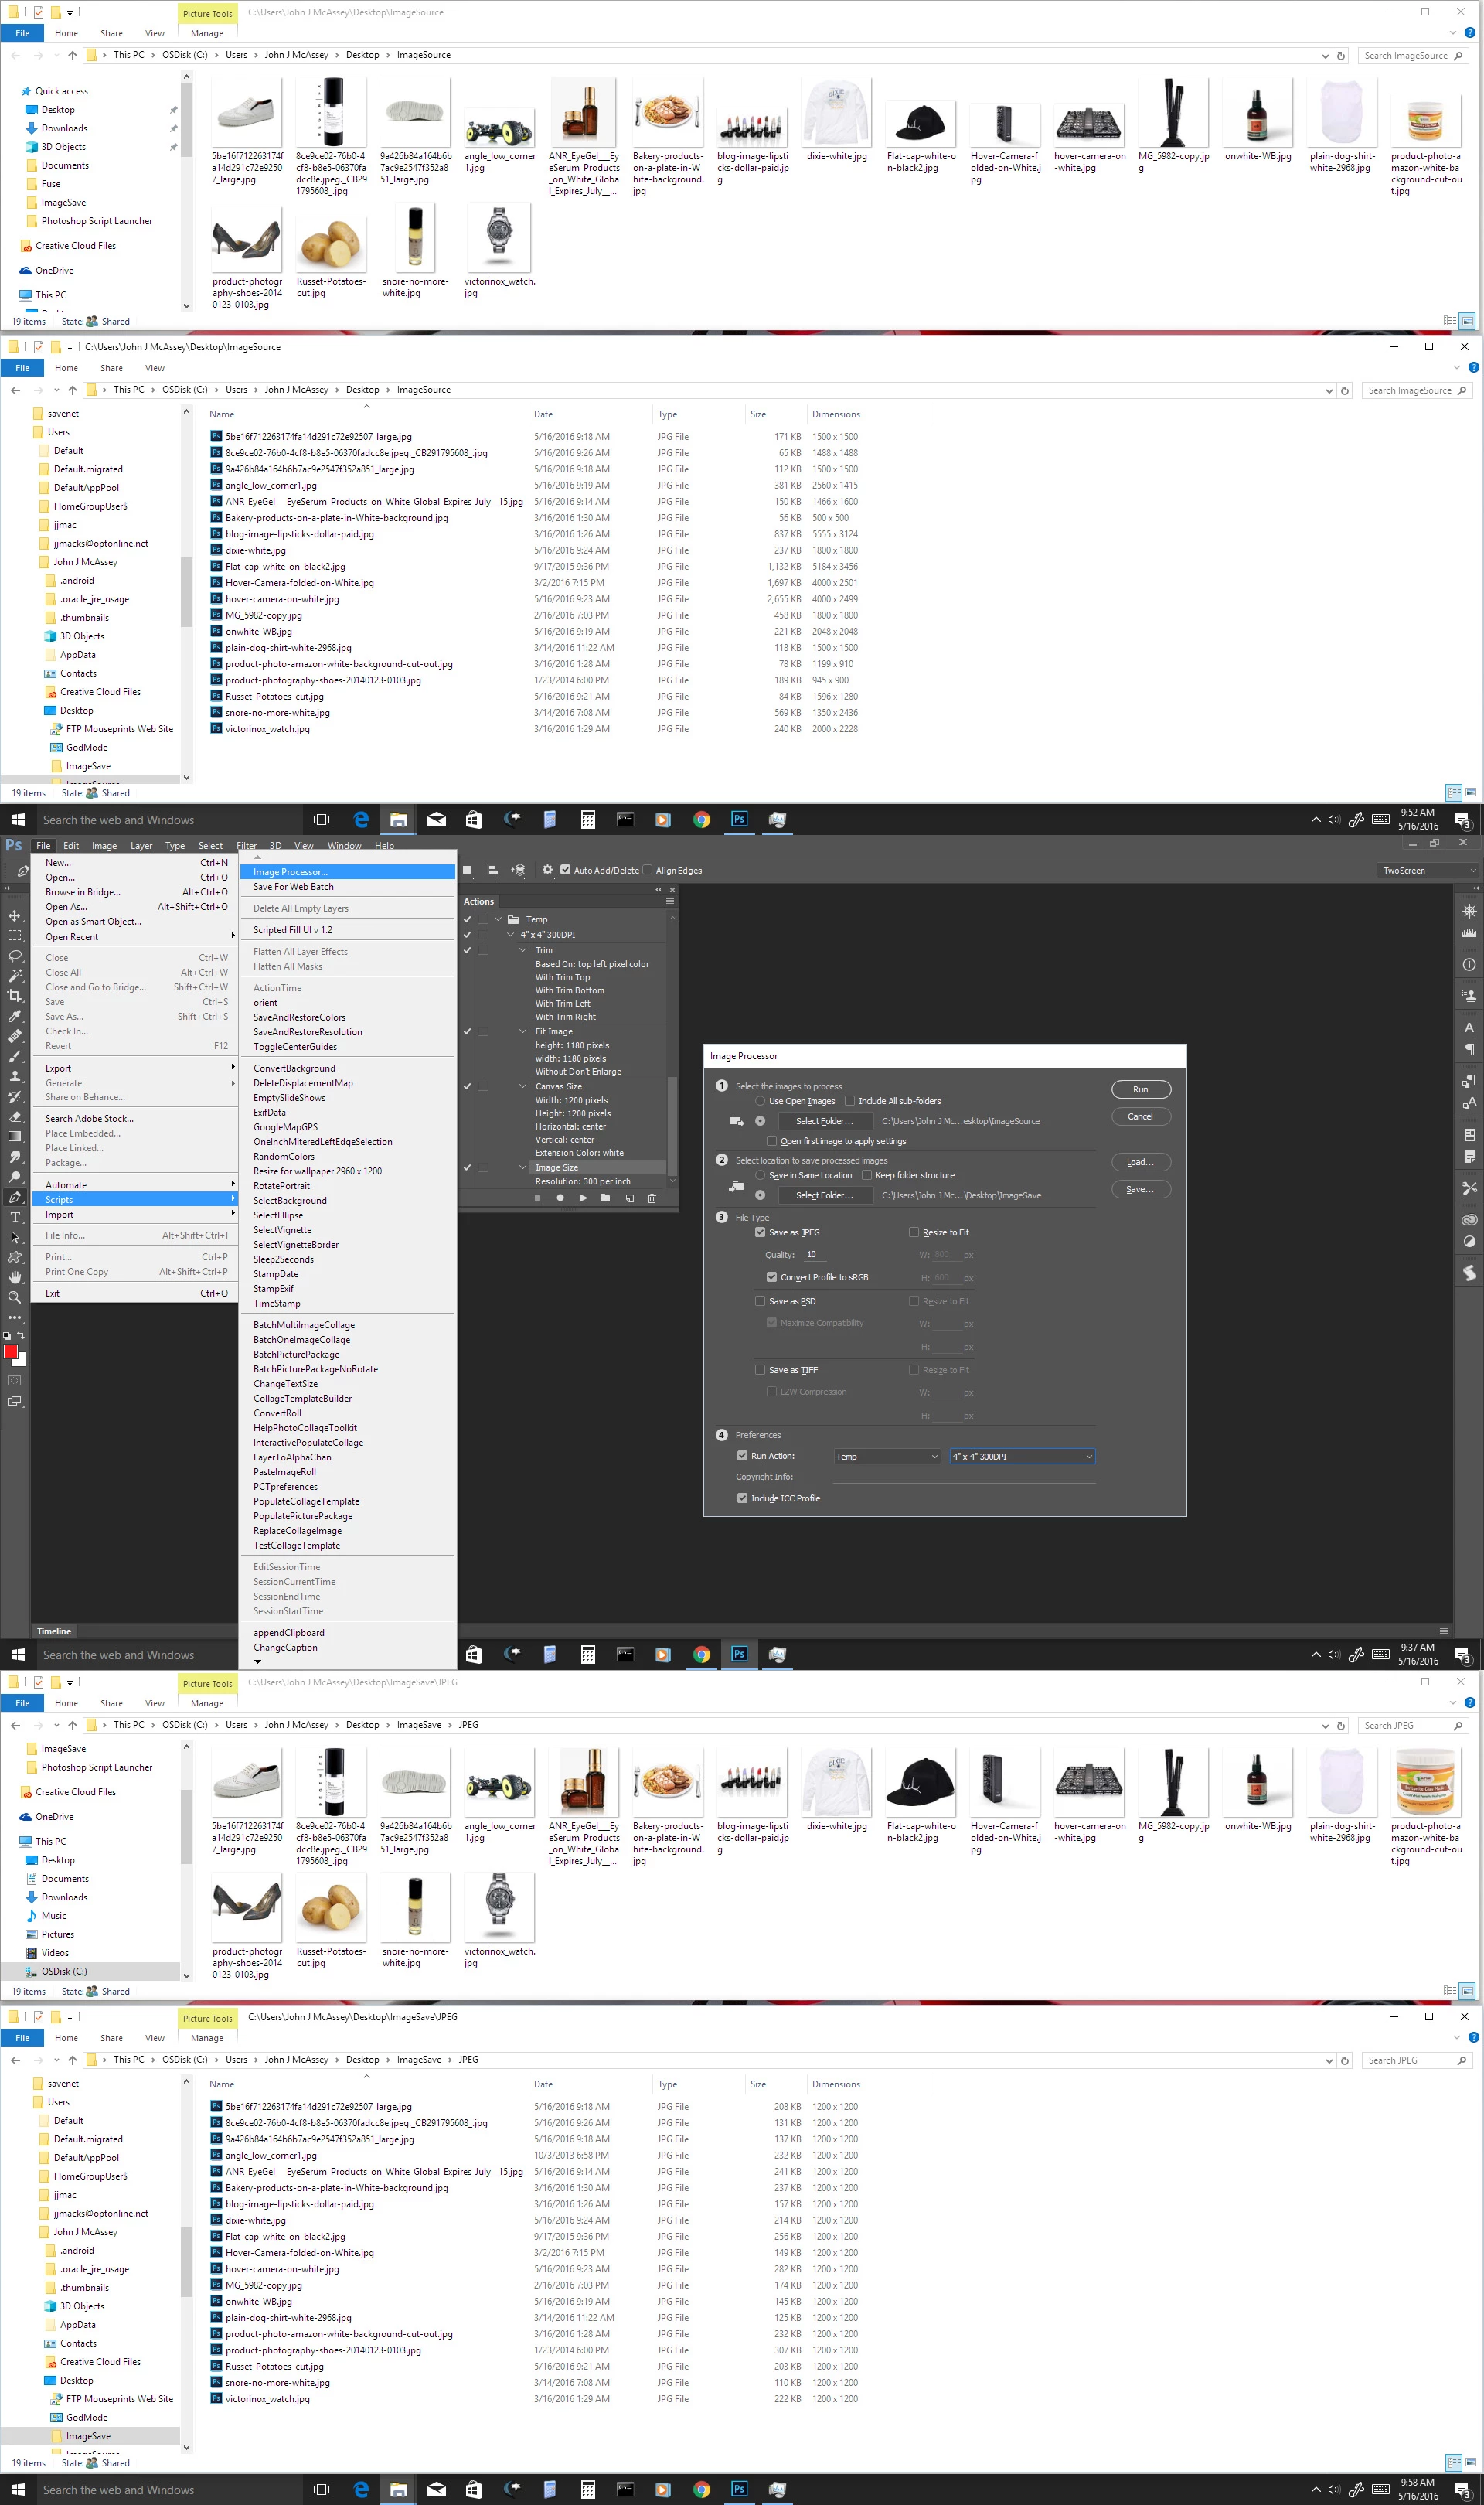Choose Image Processor from Scripts submenu
The height and width of the screenshot is (2505, 1484).
pyautogui.click(x=290, y=872)
